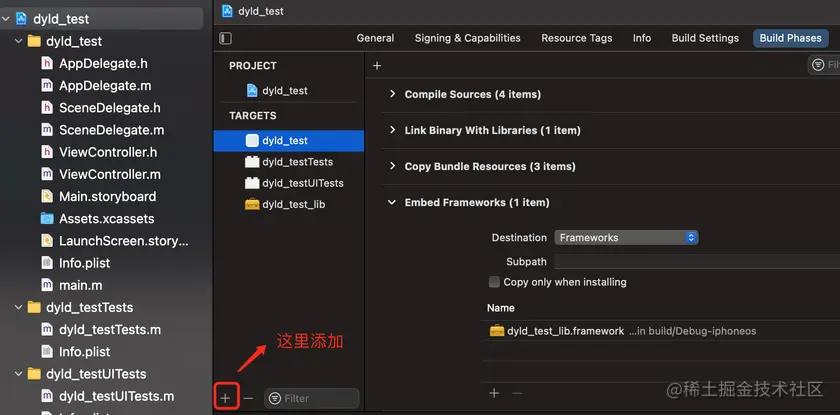Open the Destination Frameworks dropdown
The height and width of the screenshot is (415, 840).
(626, 238)
